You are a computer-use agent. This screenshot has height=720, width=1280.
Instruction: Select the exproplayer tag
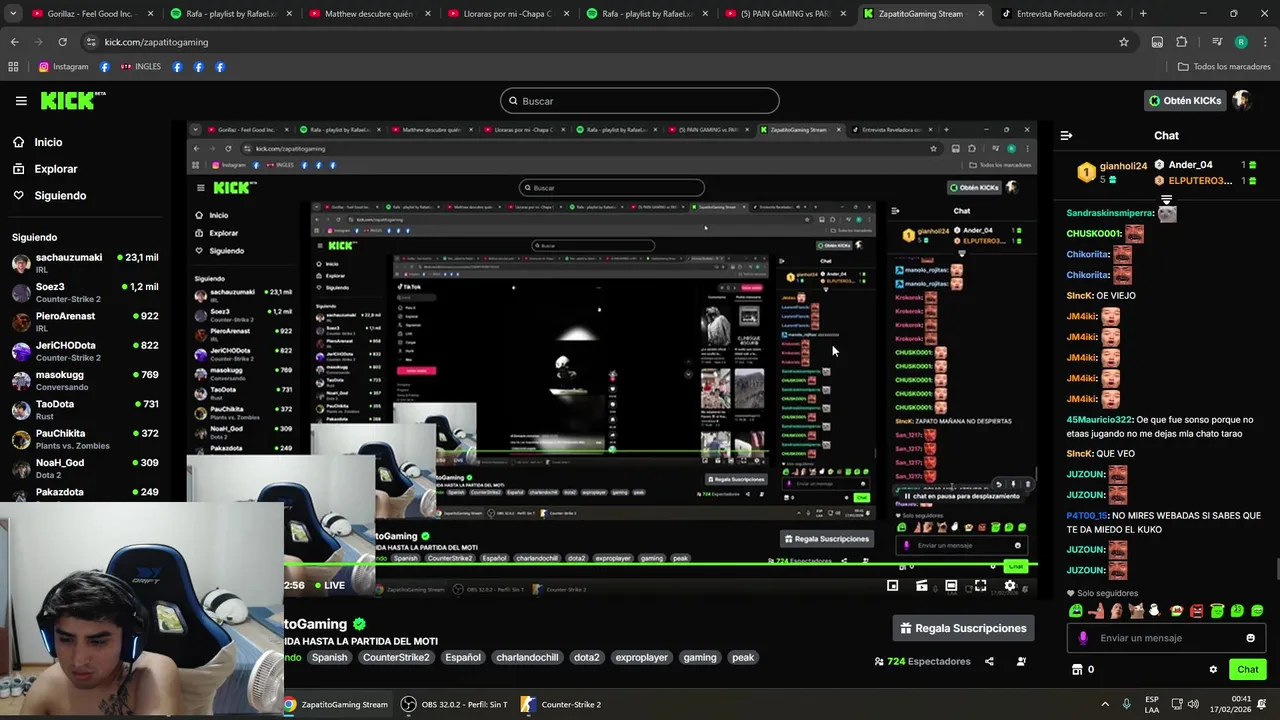(x=641, y=658)
